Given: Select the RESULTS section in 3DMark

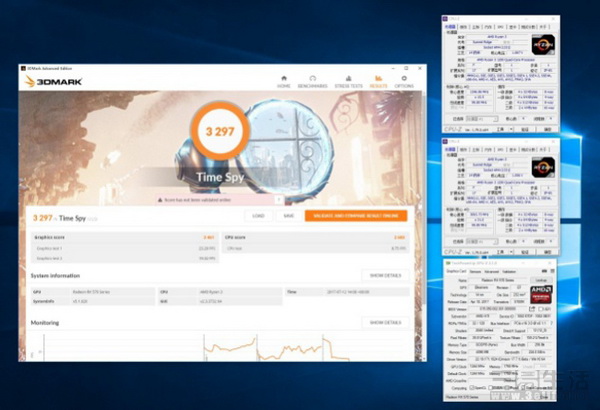Looking at the screenshot, I should (378, 82).
